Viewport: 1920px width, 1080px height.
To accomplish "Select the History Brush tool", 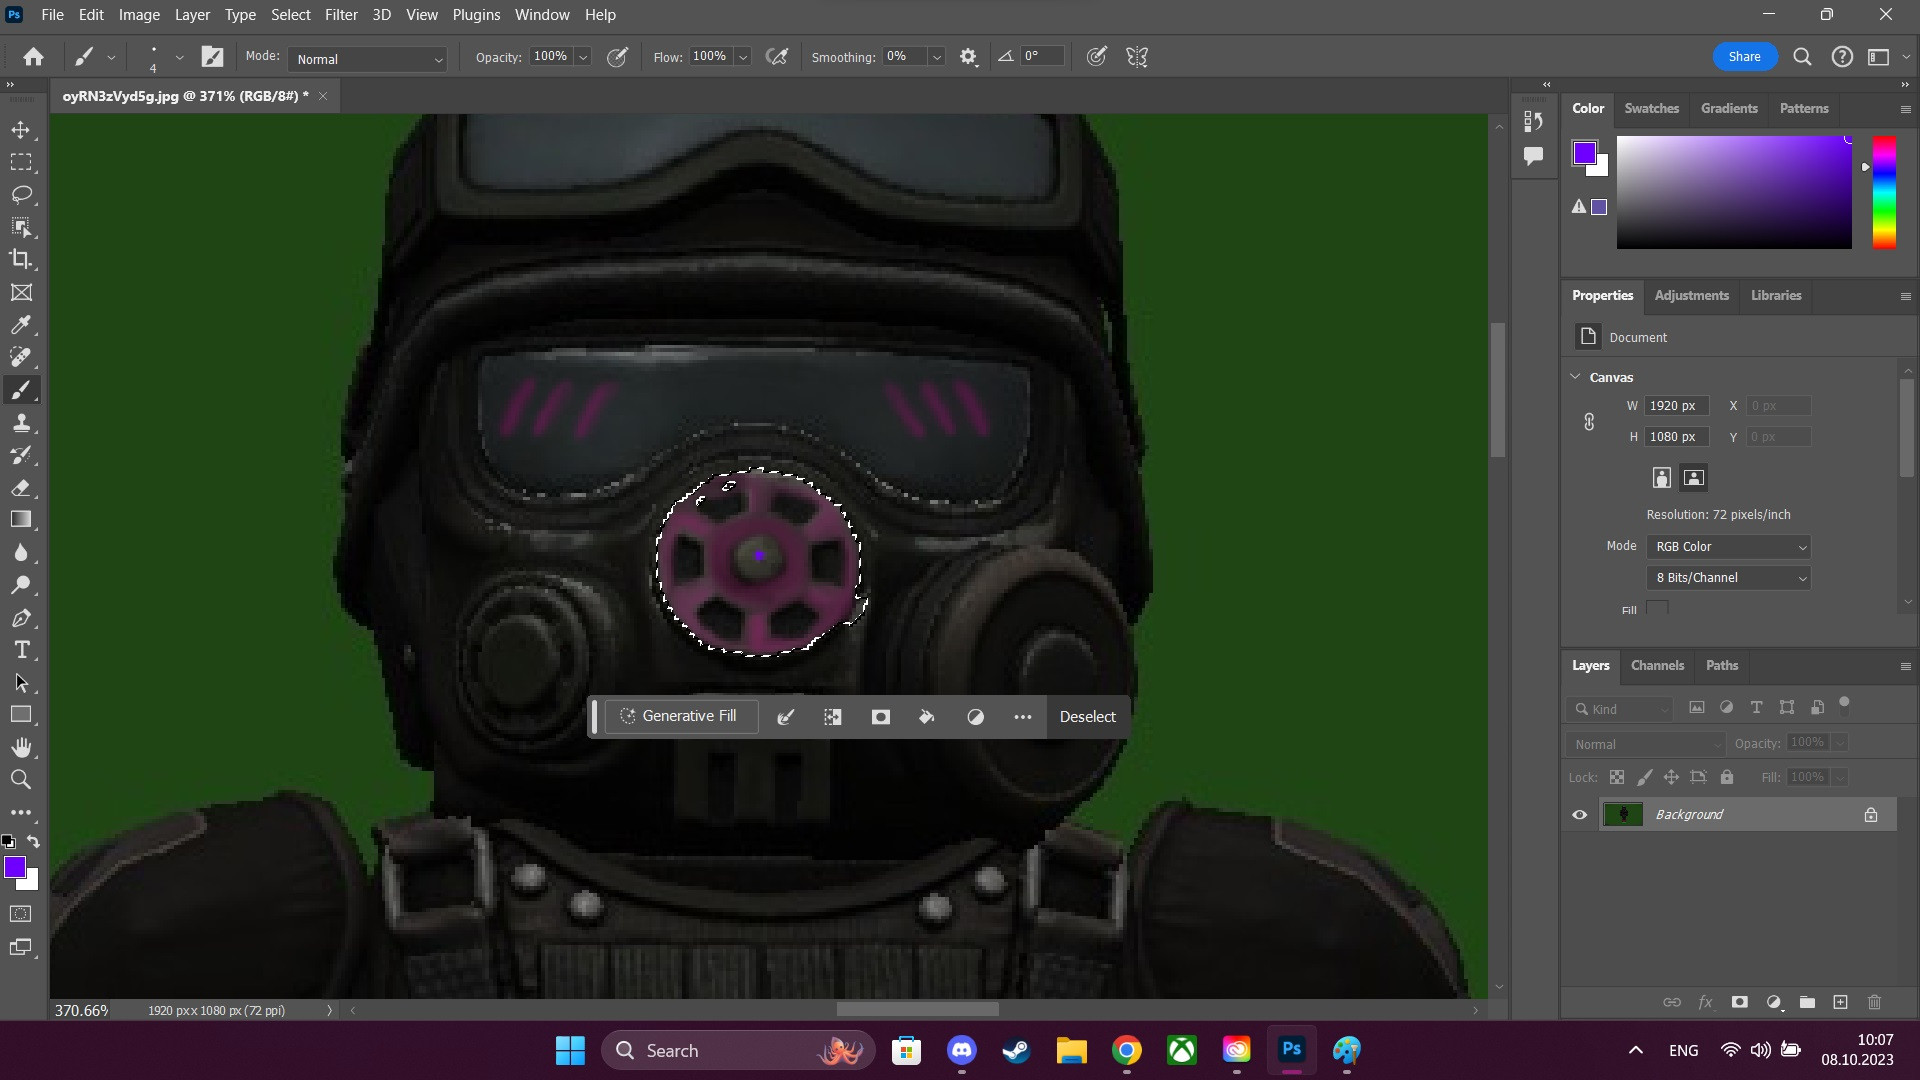I will click(x=21, y=455).
